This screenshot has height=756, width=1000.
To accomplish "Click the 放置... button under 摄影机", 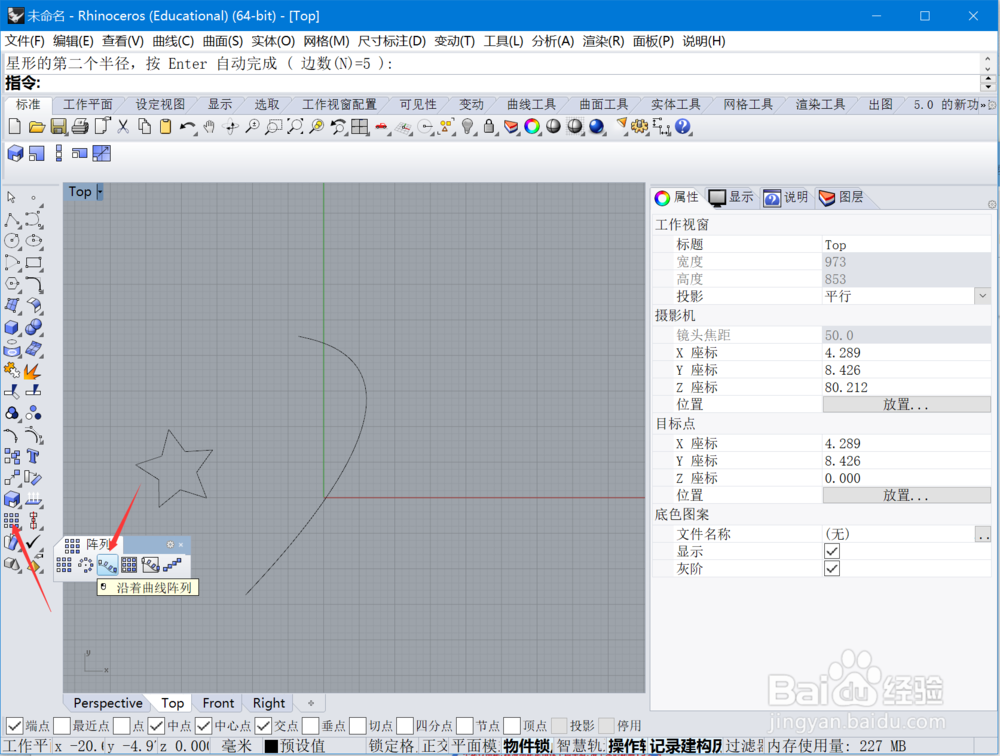I will tap(906, 404).
